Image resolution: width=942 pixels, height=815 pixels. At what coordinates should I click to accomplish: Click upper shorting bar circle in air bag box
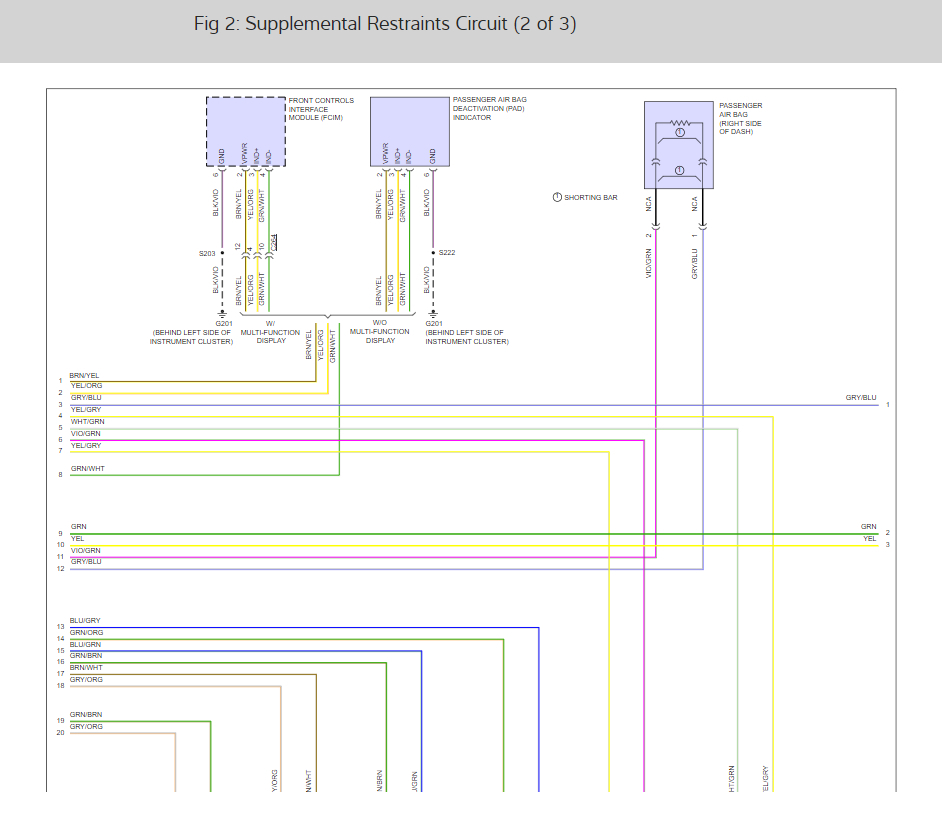tap(679, 132)
